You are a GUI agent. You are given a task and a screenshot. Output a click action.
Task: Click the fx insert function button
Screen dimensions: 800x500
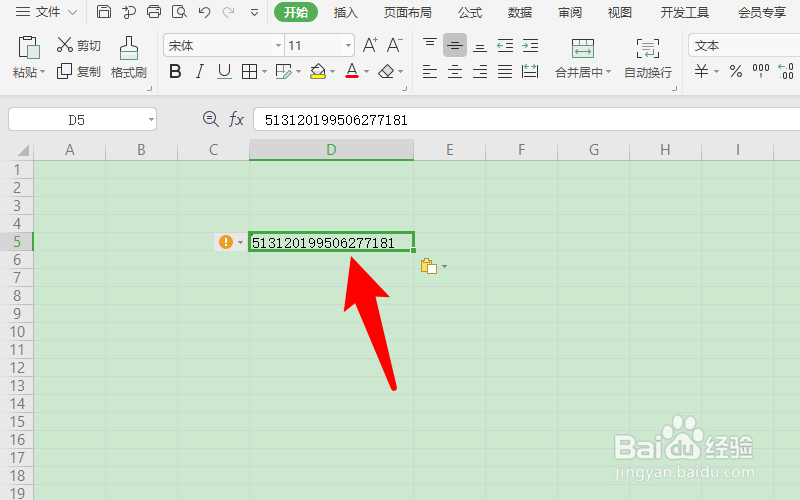(236, 119)
